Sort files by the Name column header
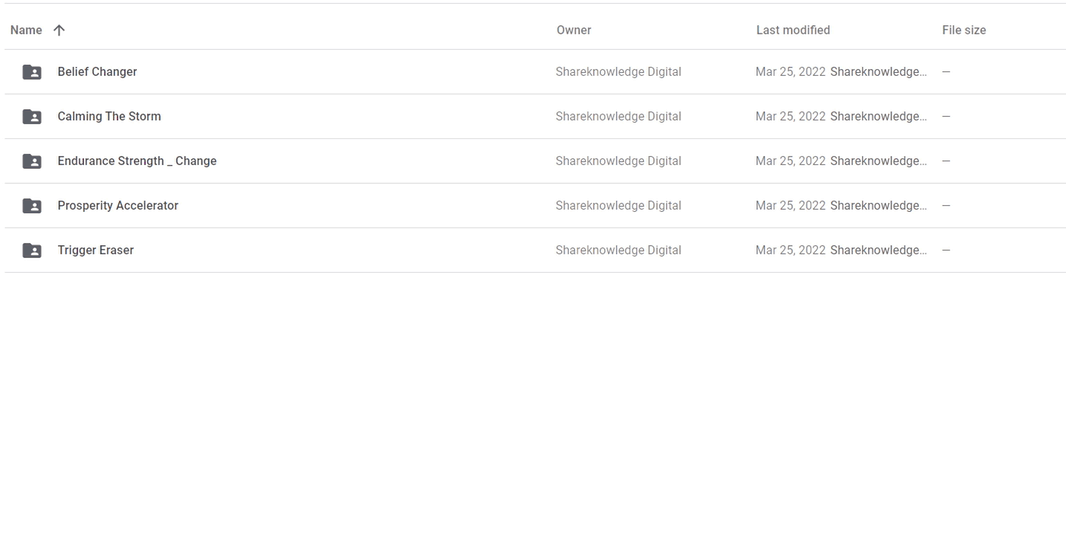Image resolution: width=1066 pixels, height=556 pixels. tap(26, 30)
